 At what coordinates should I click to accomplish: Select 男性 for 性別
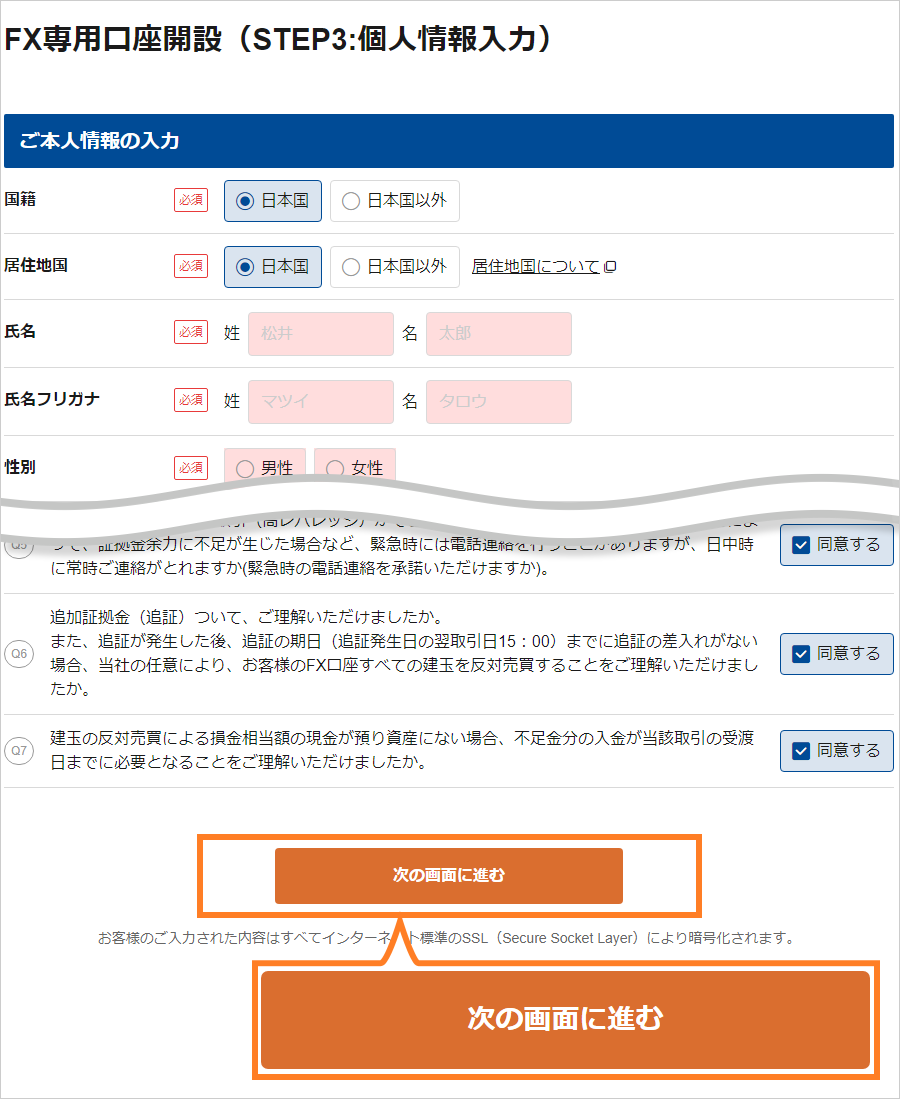click(x=265, y=466)
